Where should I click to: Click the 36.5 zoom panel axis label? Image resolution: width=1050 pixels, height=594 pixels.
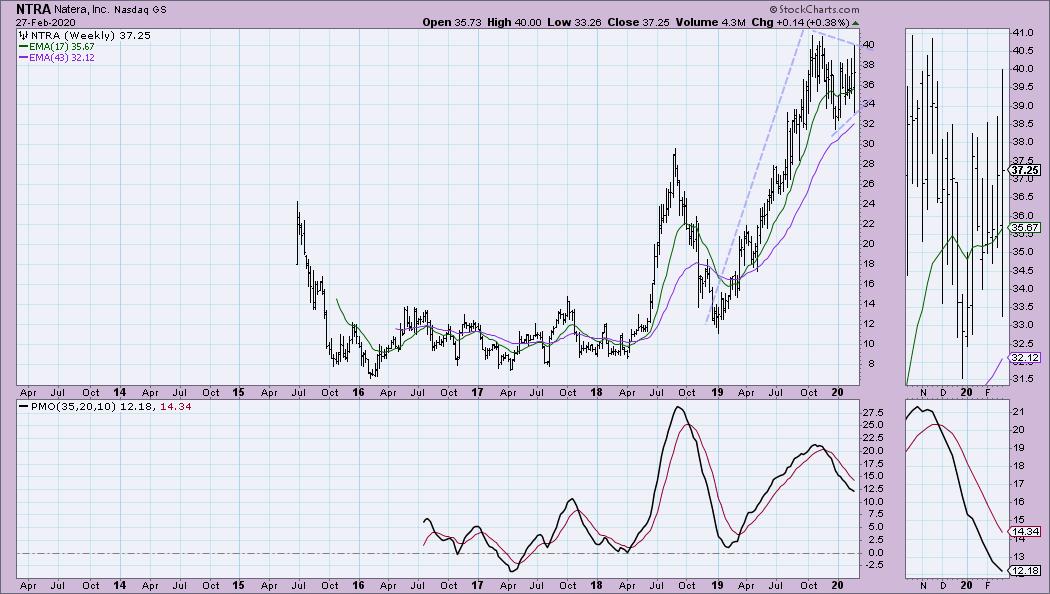pos(1023,197)
